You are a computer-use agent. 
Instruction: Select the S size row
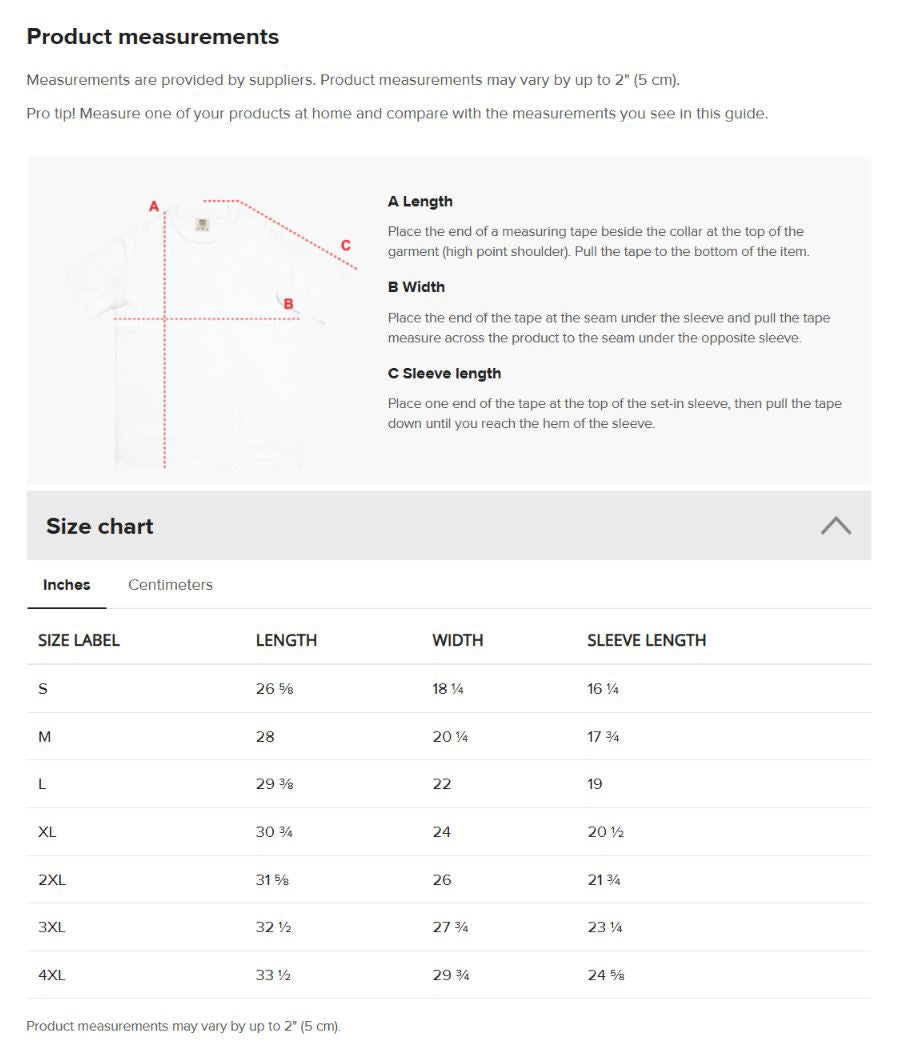(x=449, y=689)
